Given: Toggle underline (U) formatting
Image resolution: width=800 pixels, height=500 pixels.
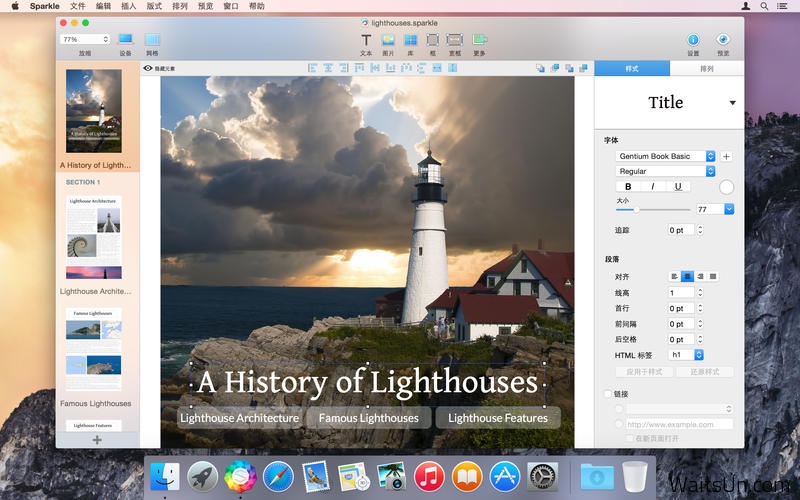Looking at the screenshot, I should [678, 187].
